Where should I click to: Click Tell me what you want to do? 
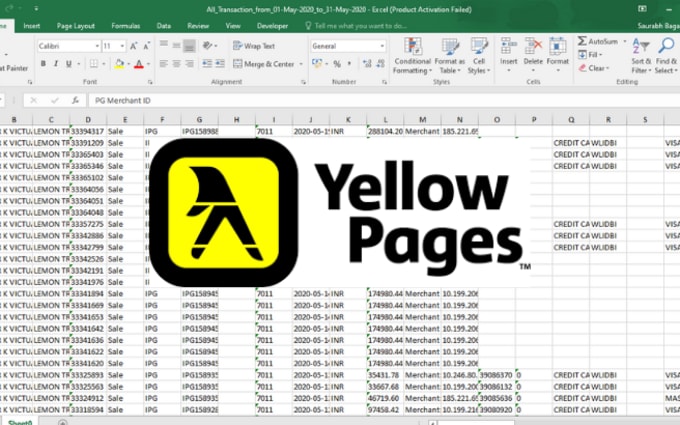click(356, 26)
